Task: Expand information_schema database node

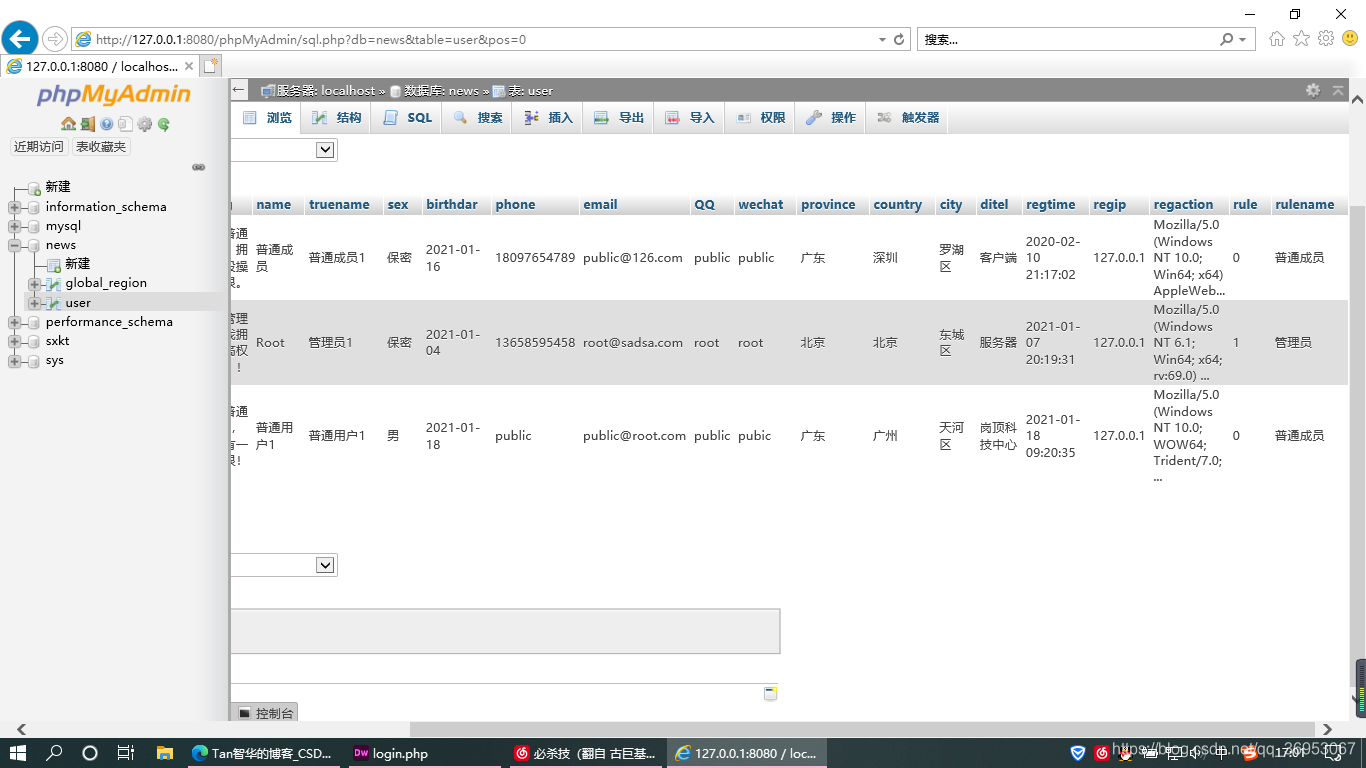Action: pyautogui.click(x=15, y=208)
